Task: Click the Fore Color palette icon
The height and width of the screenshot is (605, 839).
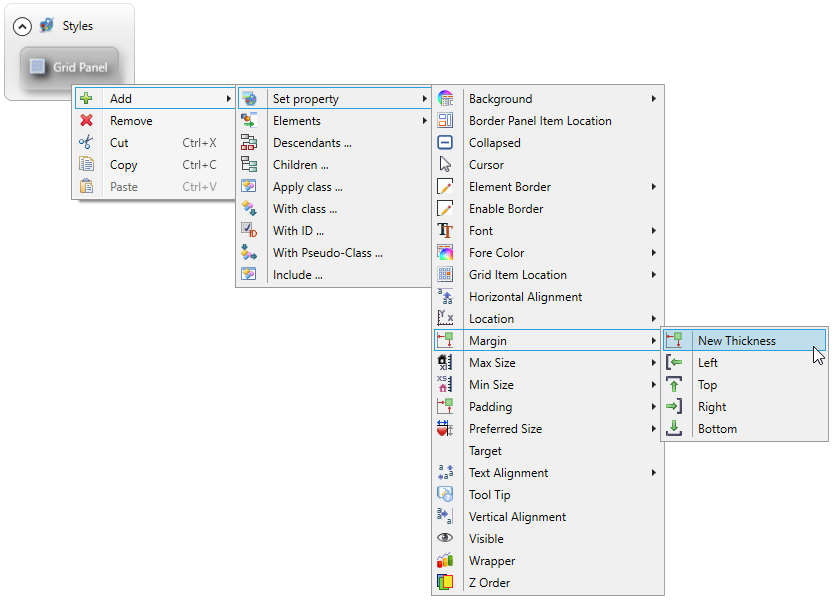Action: click(x=446, y=253)
